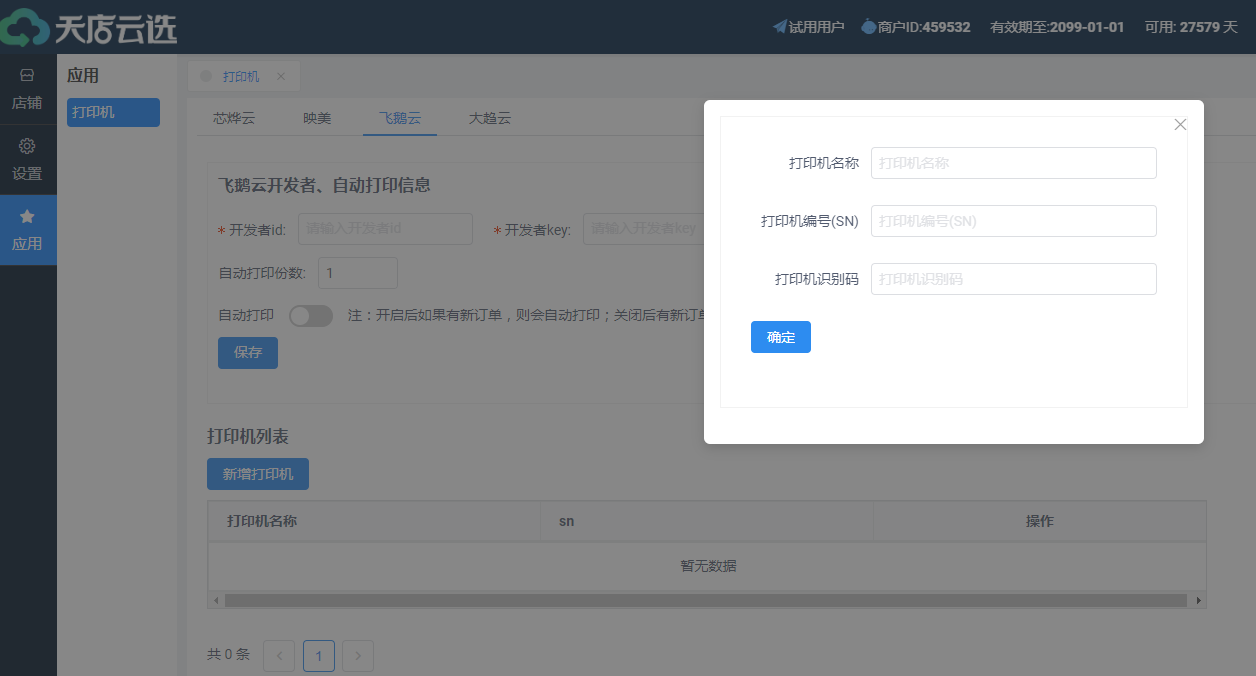Click the 操作 column header
Image resolution: width=1256 pixels, height=676 pixels.
[x=1040, y=521]
